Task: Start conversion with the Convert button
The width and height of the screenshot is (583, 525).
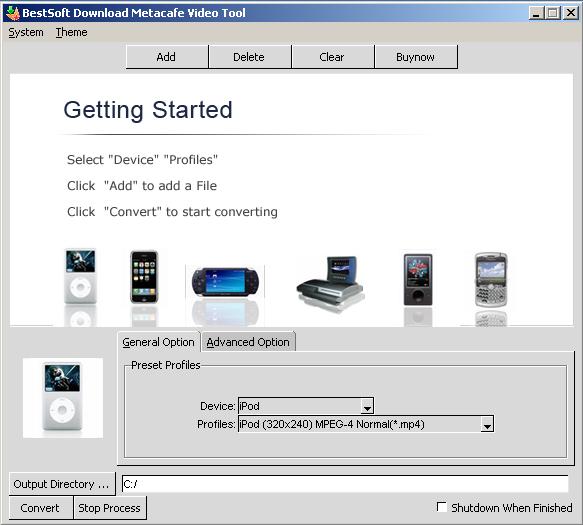Action: coord(41,508)
